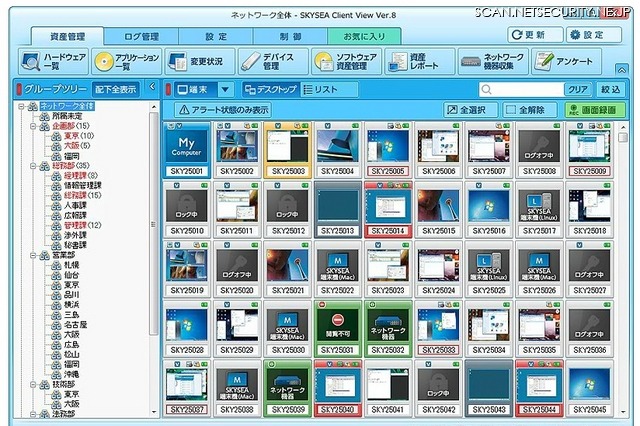Select Linux terminal SKY25017
Screen dimensions: 640x426
click(539, 209)
